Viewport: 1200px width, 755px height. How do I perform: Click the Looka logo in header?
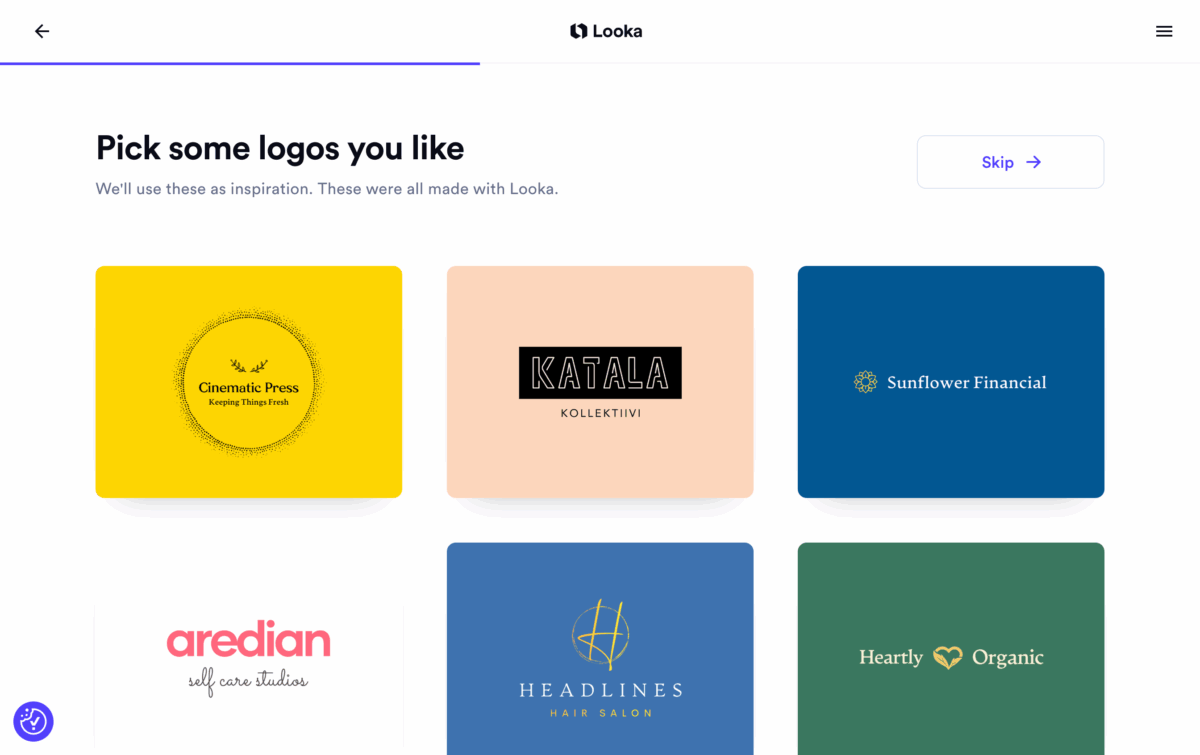coord(606,31)
